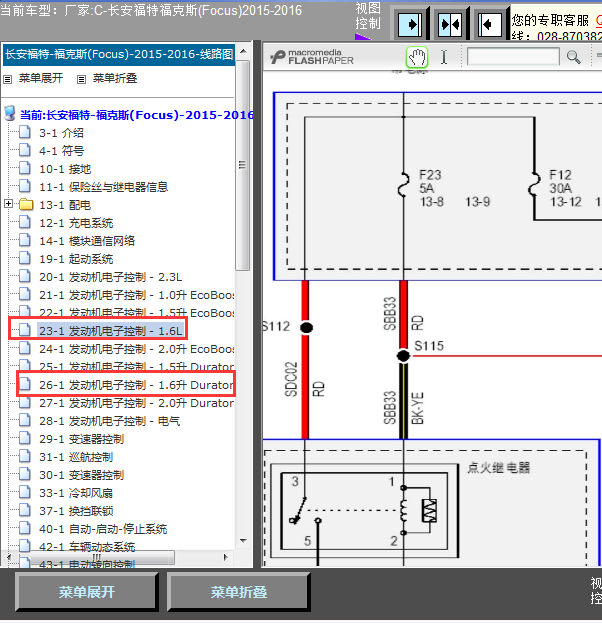
Task: Click the view control right-arrow panel button
Action: [410, 24]
